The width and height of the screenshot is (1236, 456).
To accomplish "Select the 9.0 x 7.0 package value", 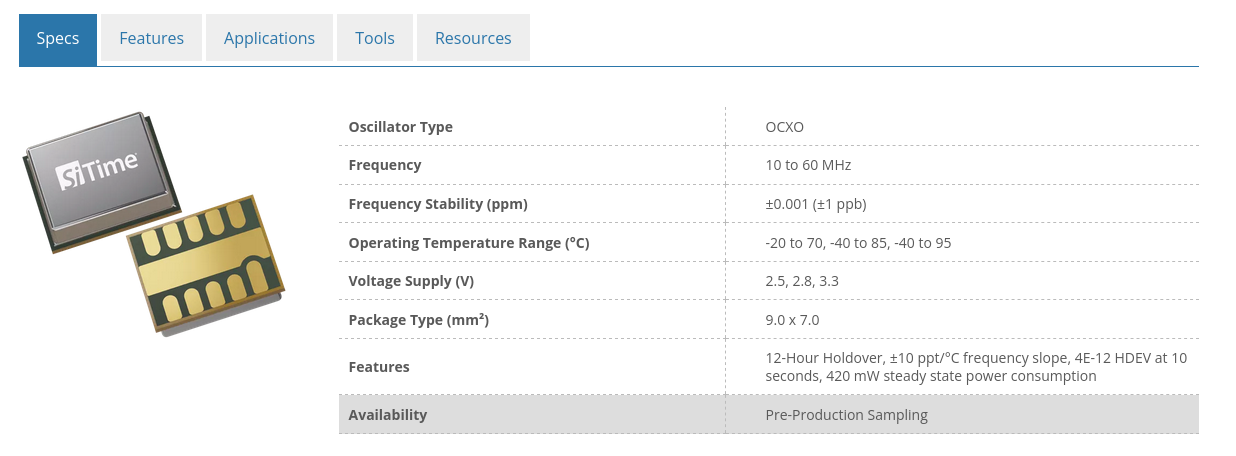I will pos(792,320).
